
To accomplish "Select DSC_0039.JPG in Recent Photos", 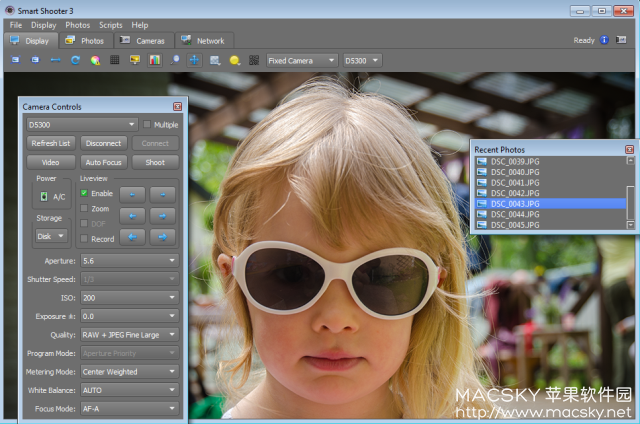I will click(550, 162).
